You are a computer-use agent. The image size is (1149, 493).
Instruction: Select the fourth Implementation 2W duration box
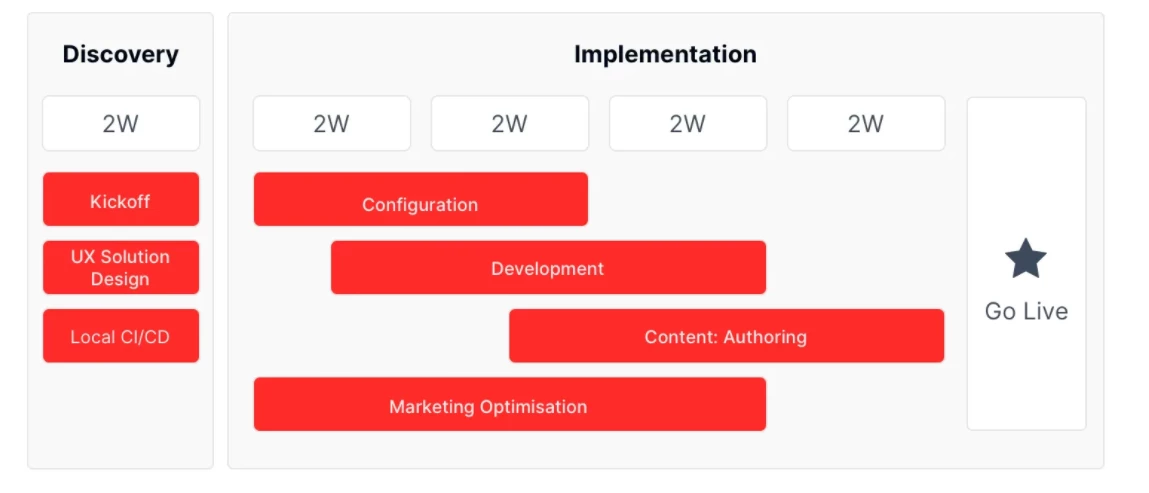(x=866, y=123)
